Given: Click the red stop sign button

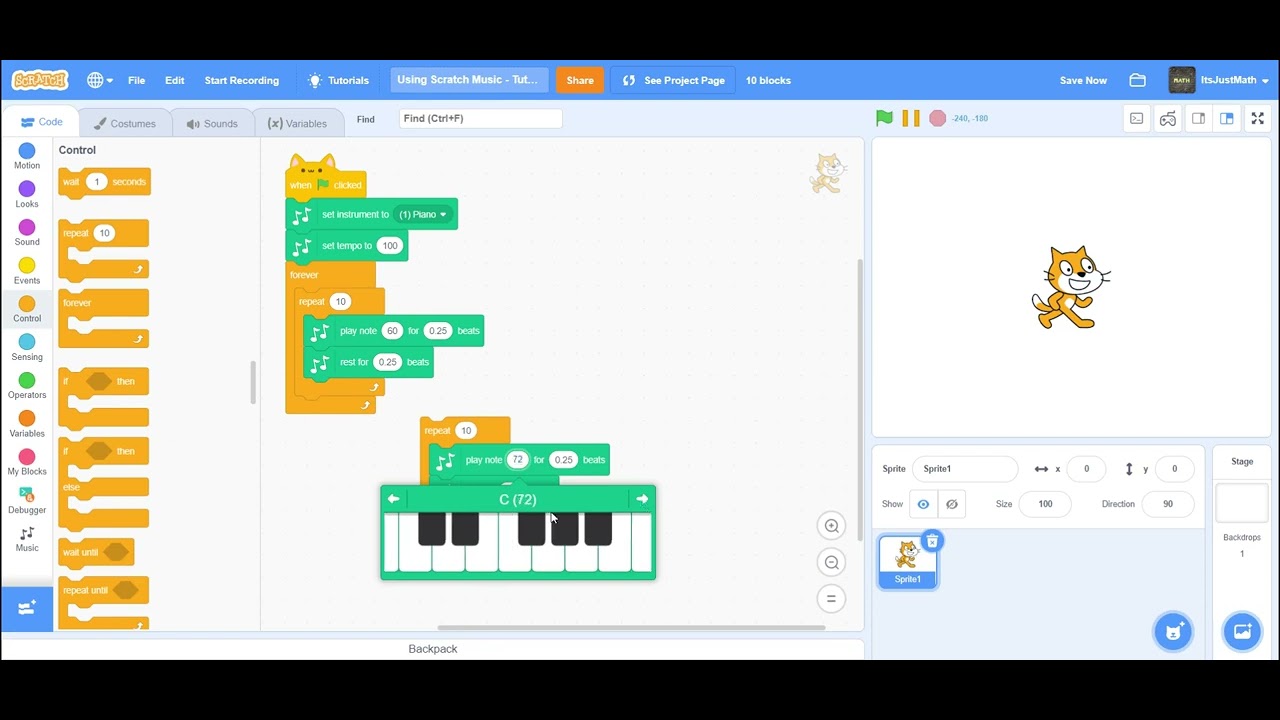Looking at the screenshot, I should tap(937, 118).
